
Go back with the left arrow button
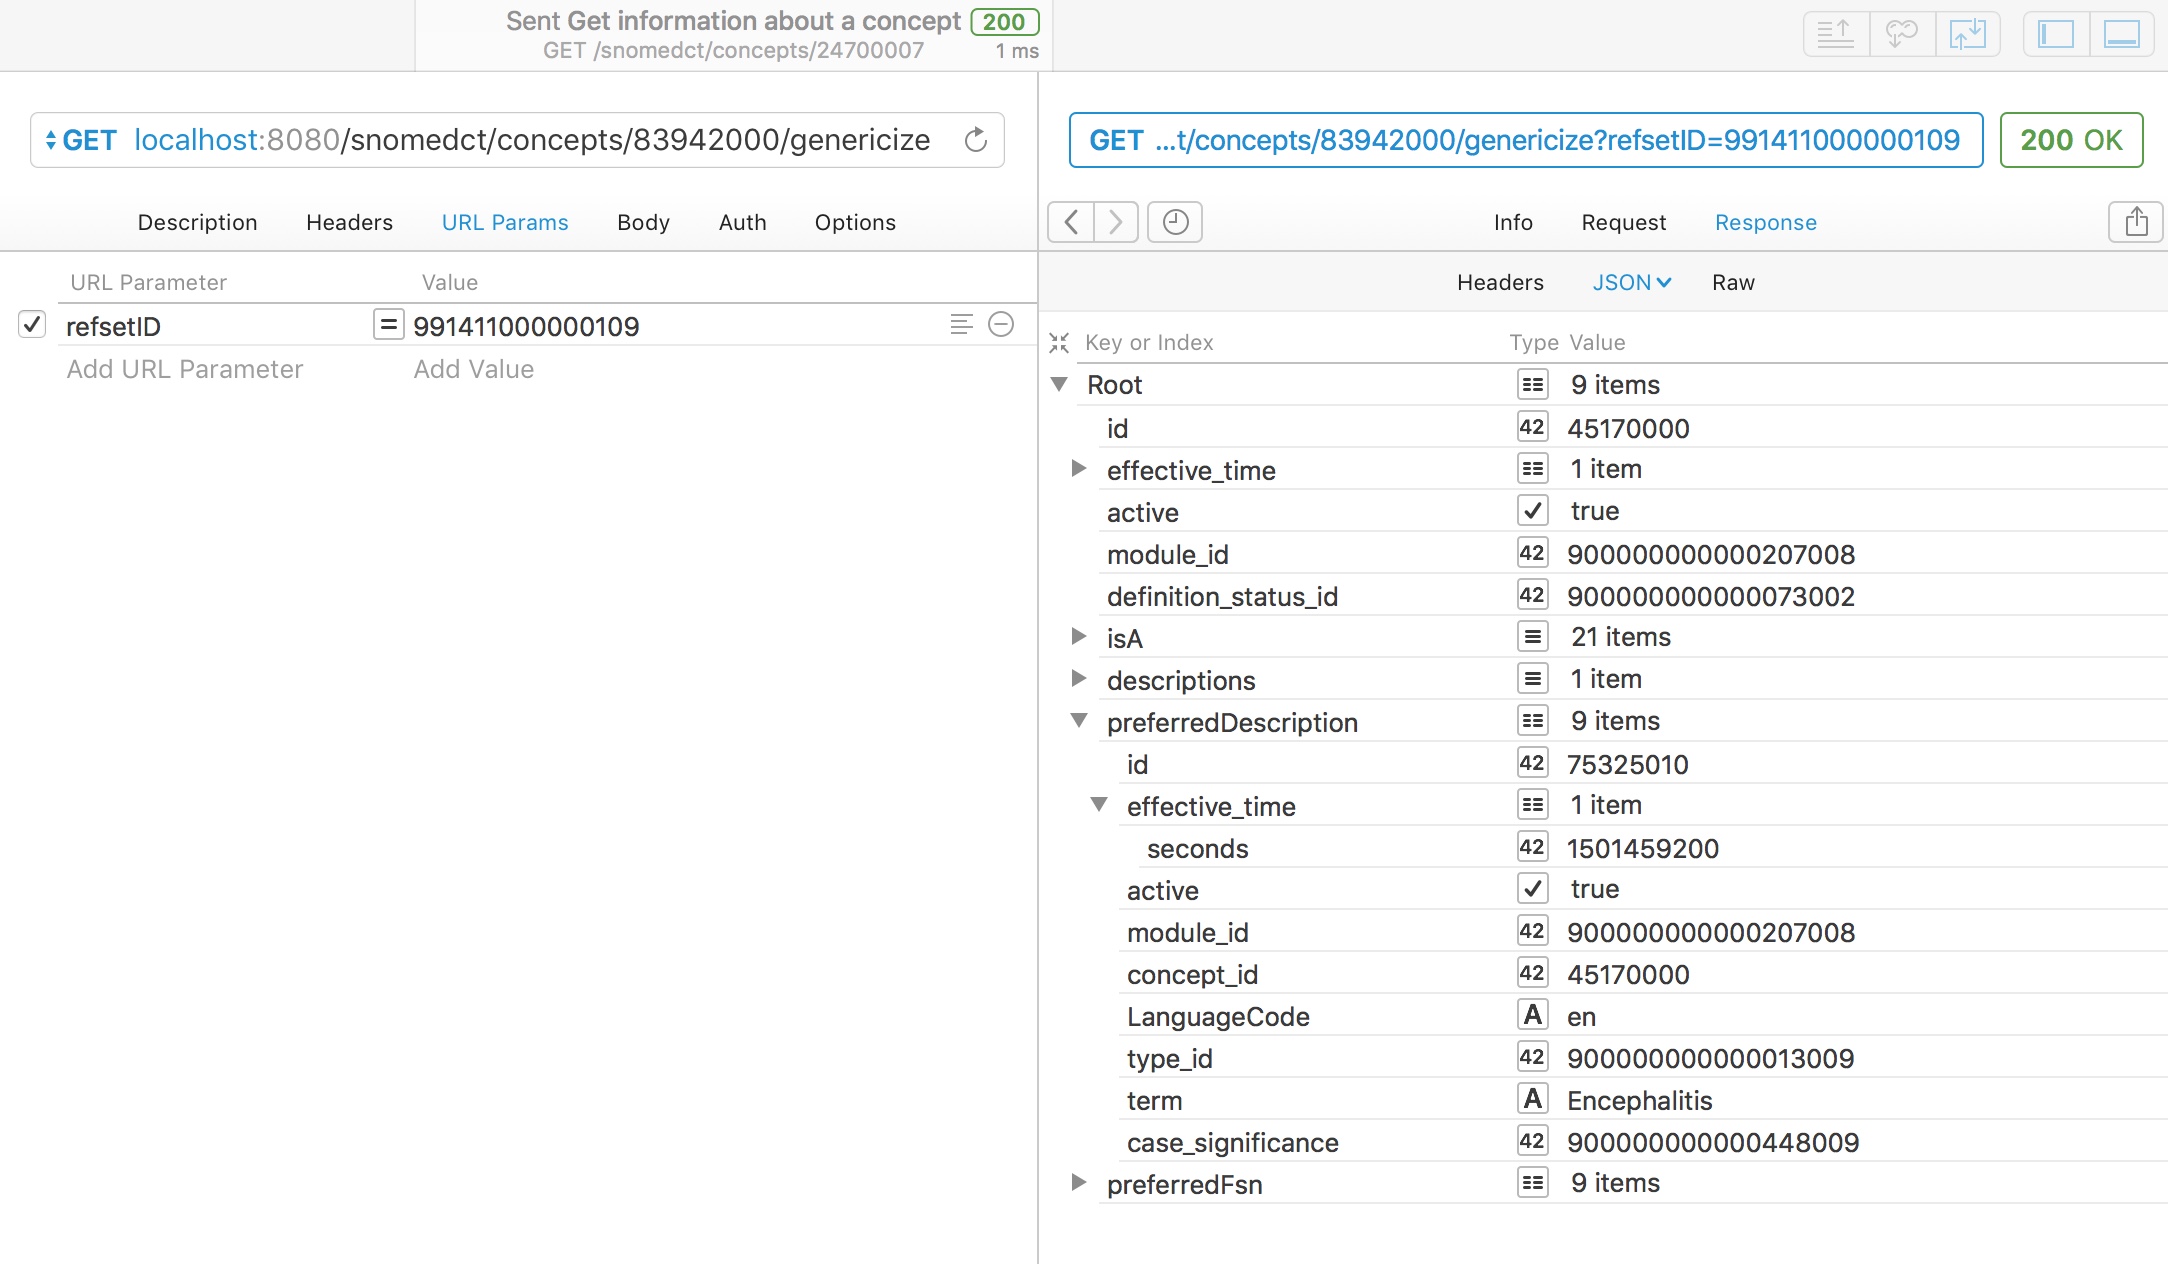(1071, 222)
